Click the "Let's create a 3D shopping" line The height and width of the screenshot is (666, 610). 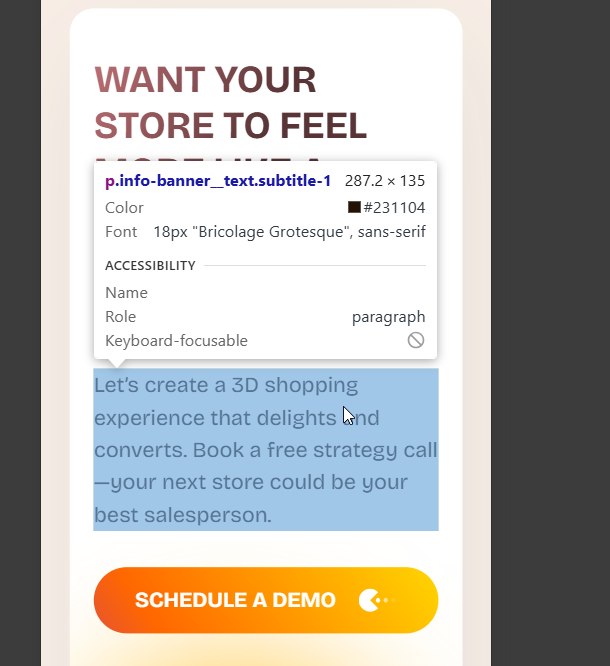click(226, 385)
